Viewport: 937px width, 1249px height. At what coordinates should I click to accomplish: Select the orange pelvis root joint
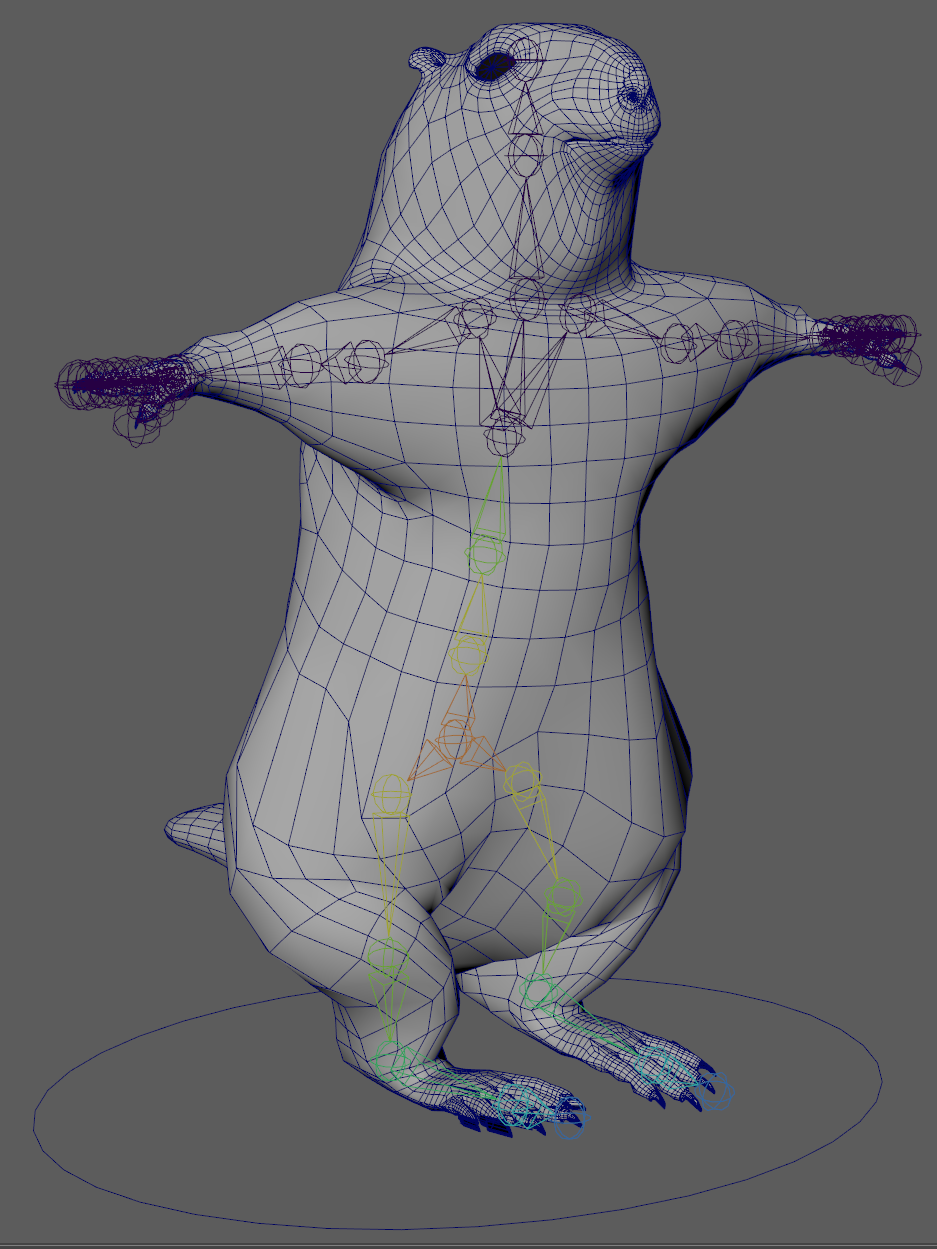(455, 743)
